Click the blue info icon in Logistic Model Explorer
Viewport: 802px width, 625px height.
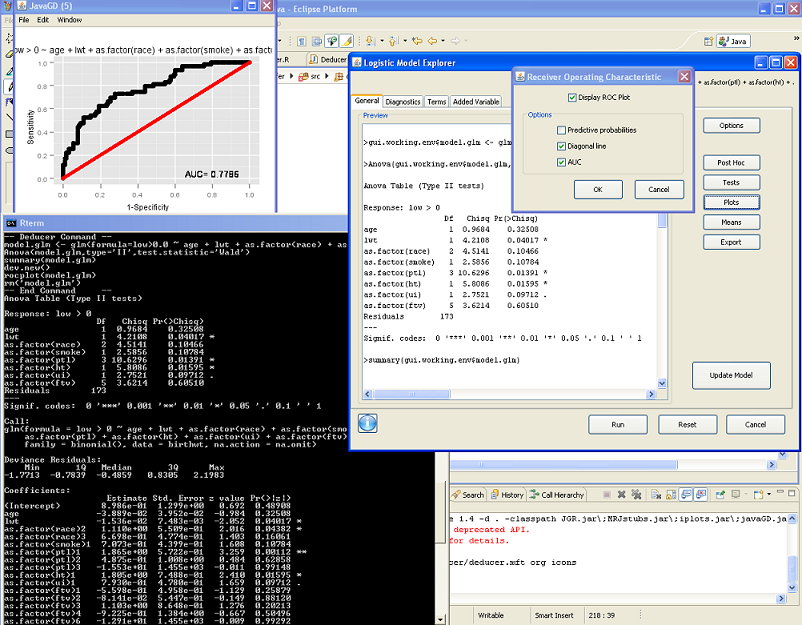click(368, 423)
